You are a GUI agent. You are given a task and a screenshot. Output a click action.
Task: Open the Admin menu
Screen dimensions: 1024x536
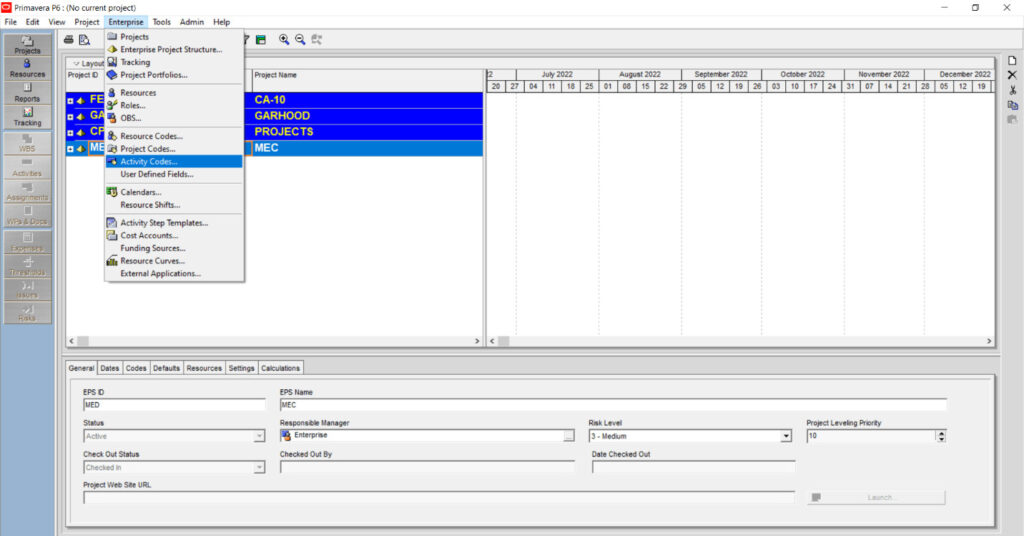(x=192, y=22)
